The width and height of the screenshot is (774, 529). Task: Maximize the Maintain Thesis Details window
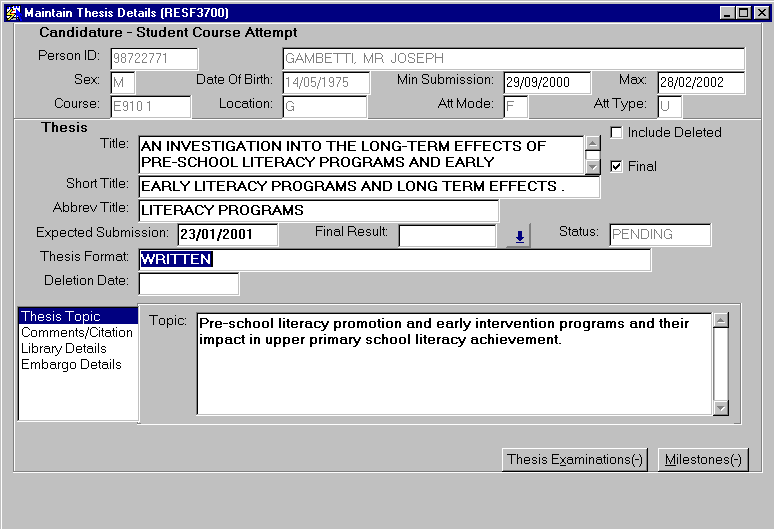click(742, 12)
